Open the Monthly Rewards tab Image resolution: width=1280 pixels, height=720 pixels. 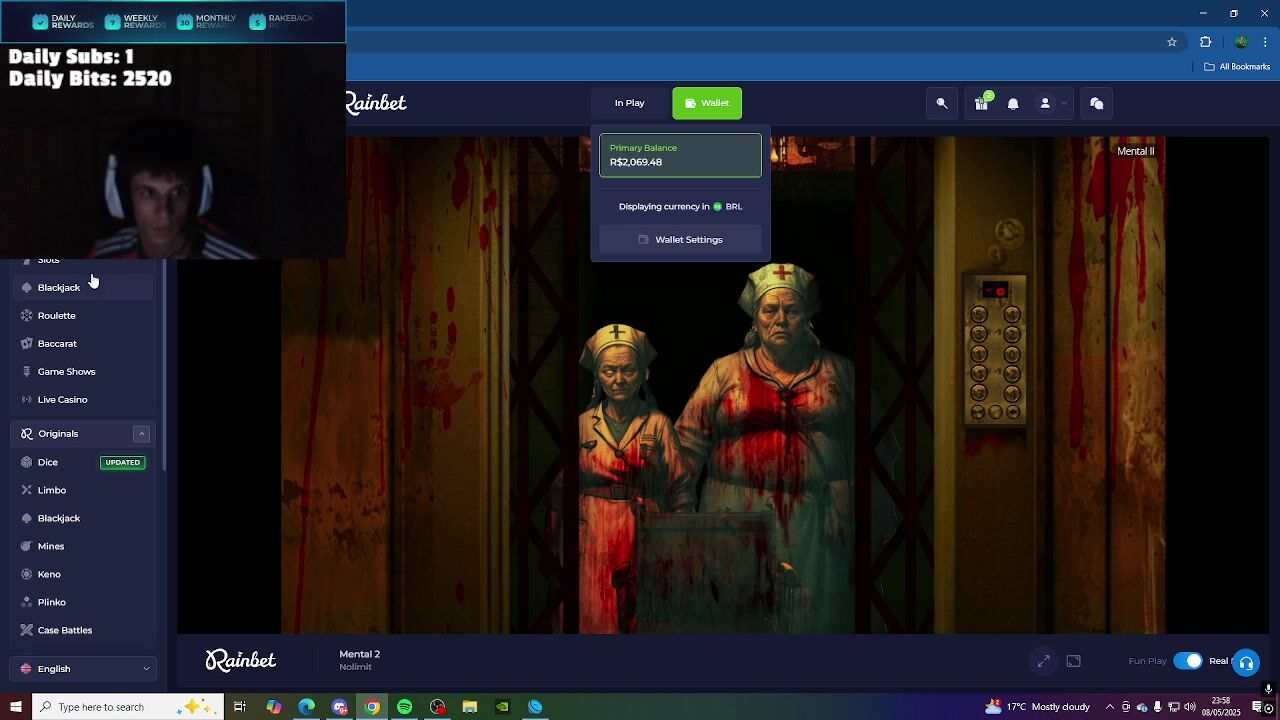click(207, 21)
